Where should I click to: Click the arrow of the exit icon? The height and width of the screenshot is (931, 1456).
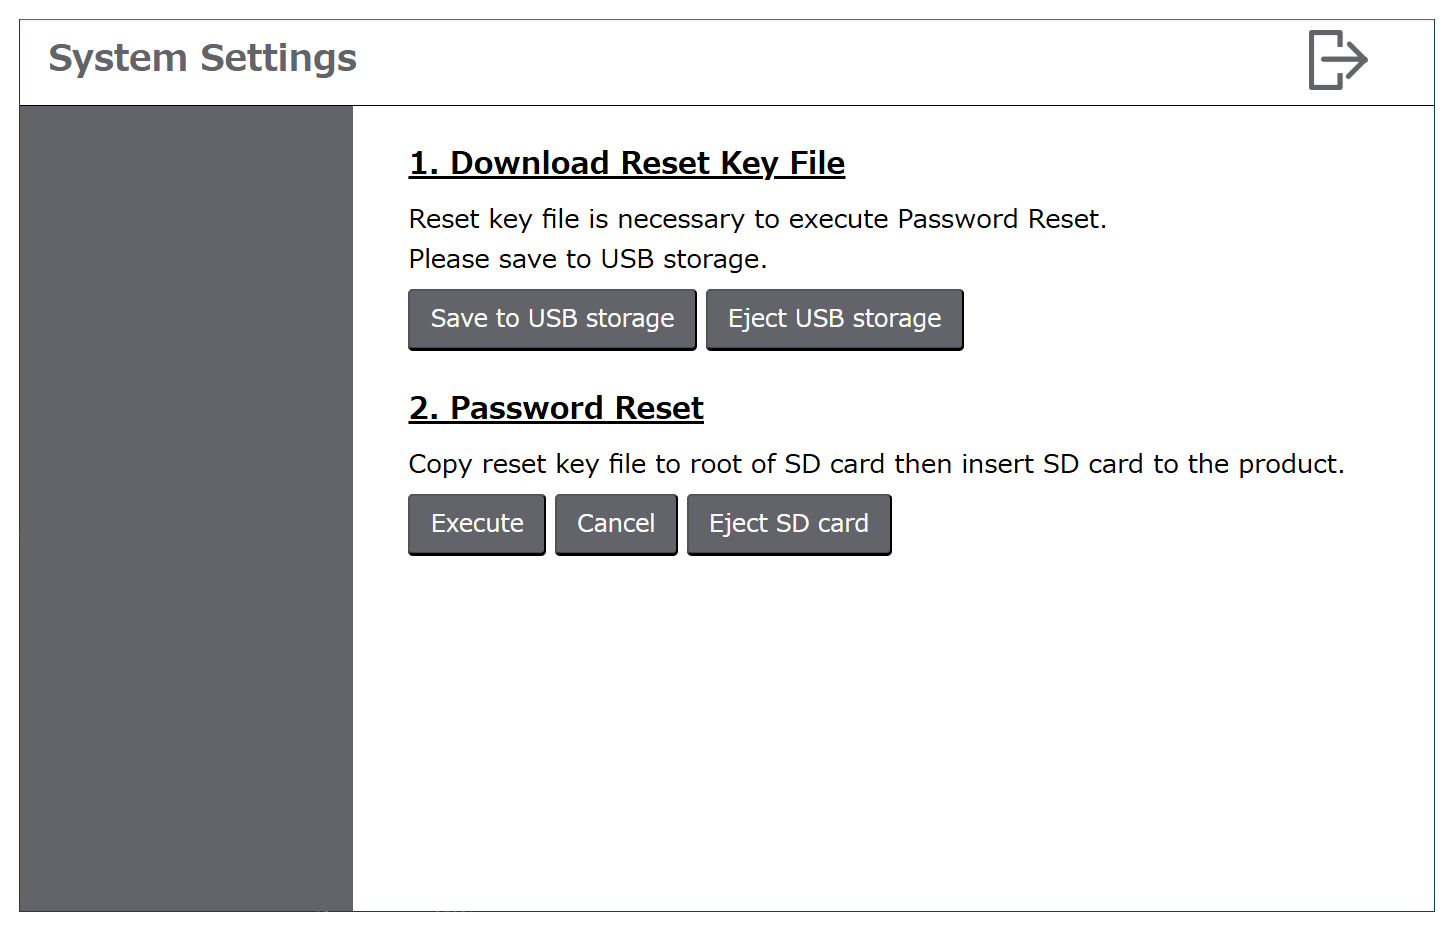pyautogui.click(x=1346, y=60)
